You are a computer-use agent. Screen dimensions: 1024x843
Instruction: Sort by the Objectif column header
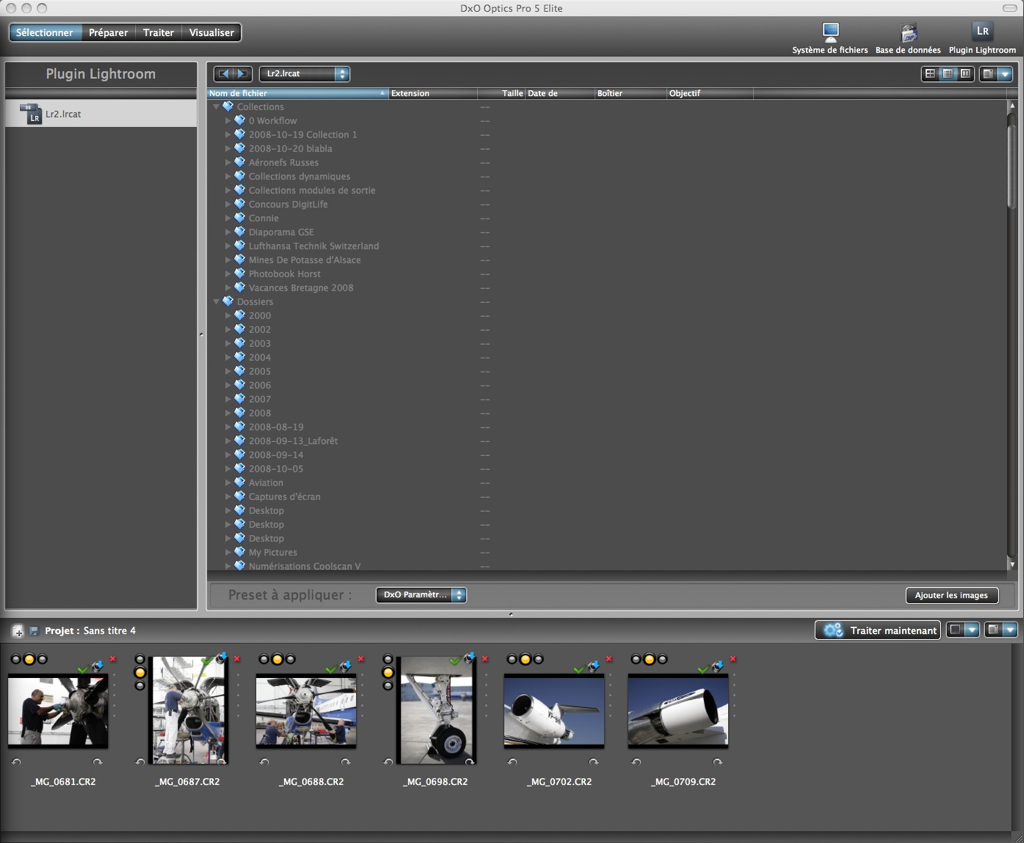[x=710, y=93]
